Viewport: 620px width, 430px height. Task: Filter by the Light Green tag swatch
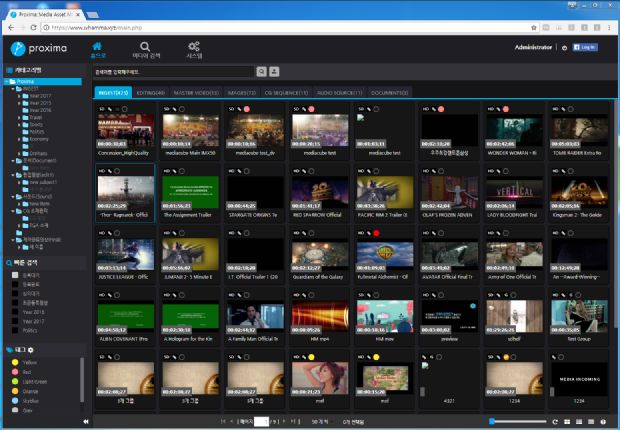pyautogui.click(x=15, y=381)
